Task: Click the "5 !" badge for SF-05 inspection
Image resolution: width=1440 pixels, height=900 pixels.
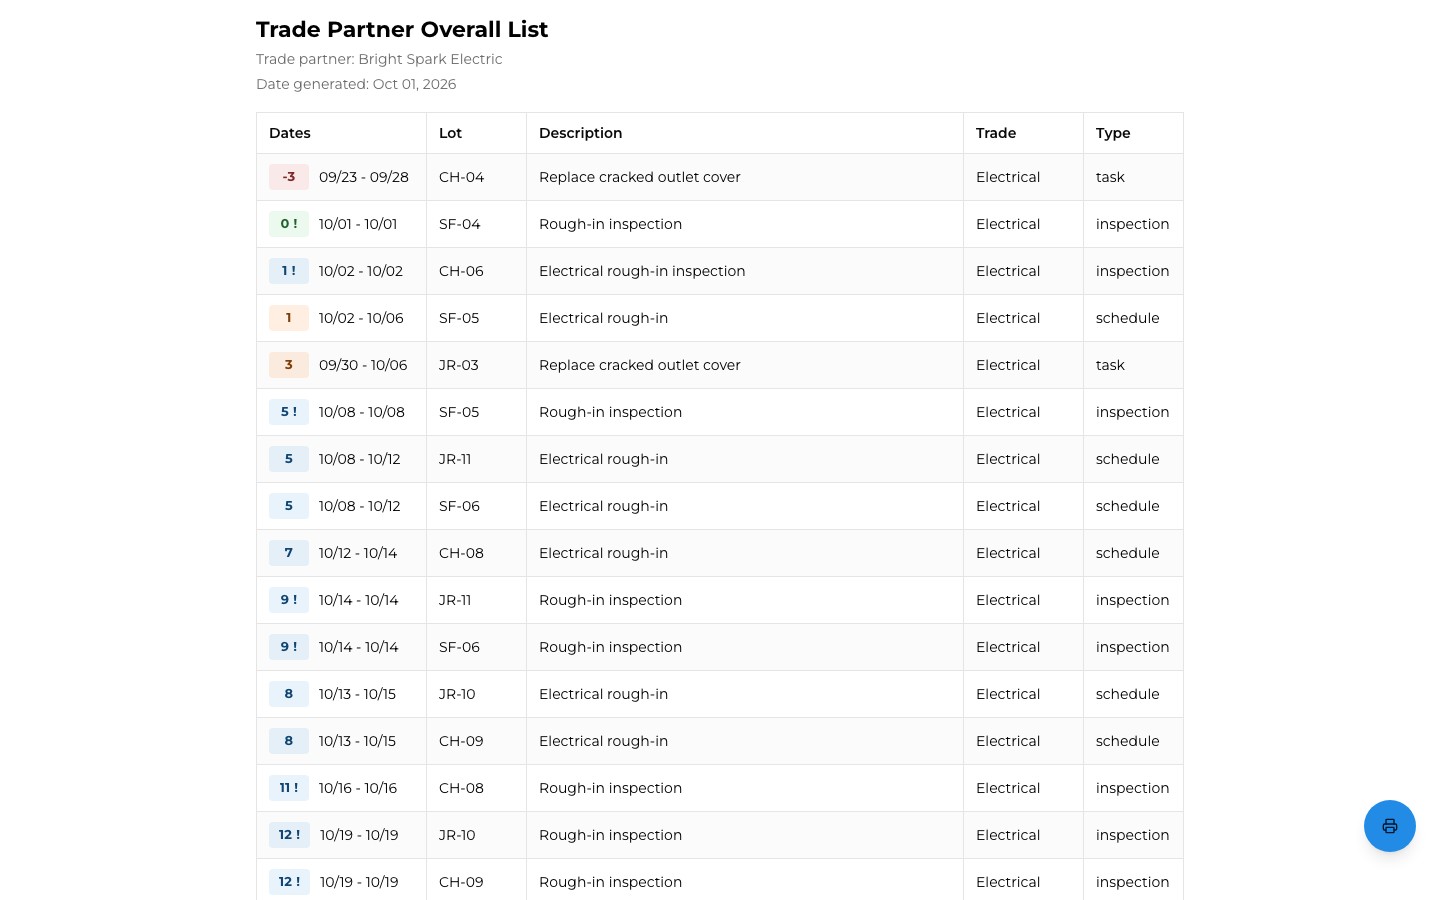Action: point(289,412)
